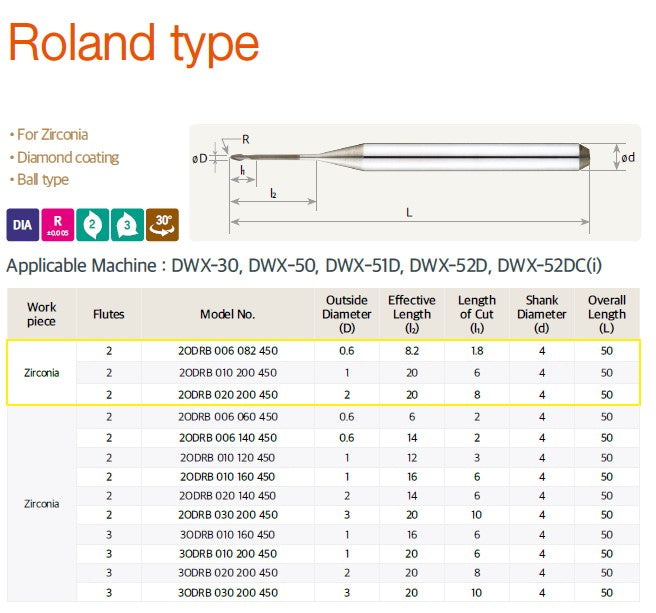656x613 pixels.
Task: Click effective length 12 for 2ODRB 010 120 450
Action: click(x=412, y=458)
